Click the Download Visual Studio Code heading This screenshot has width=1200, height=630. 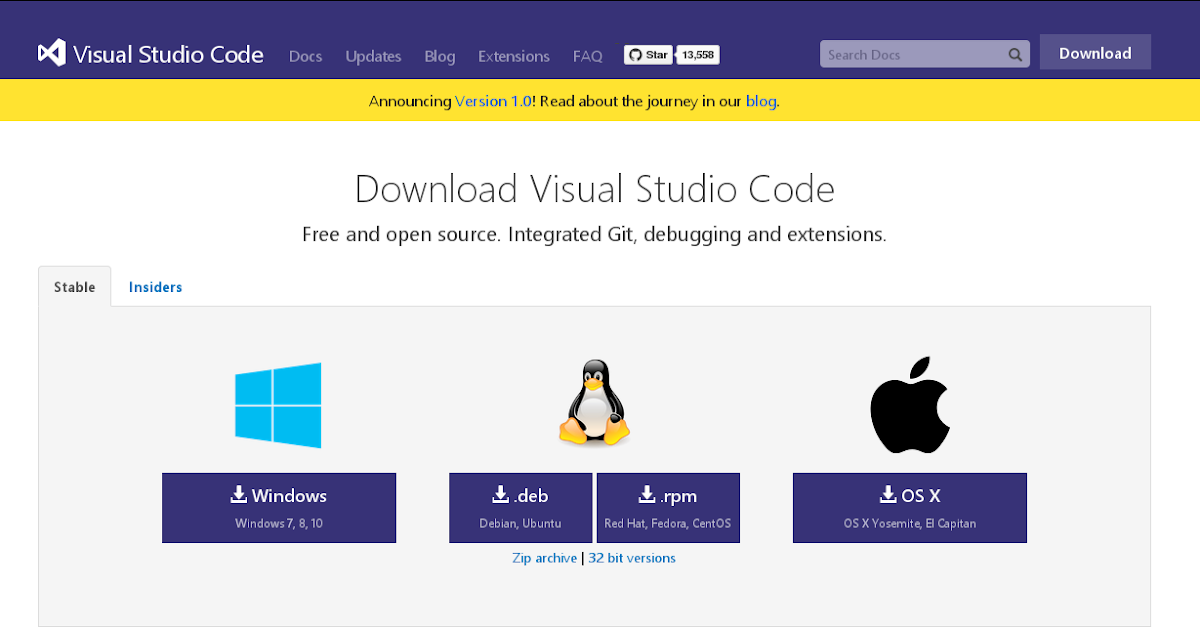click(x=595, y=189)
